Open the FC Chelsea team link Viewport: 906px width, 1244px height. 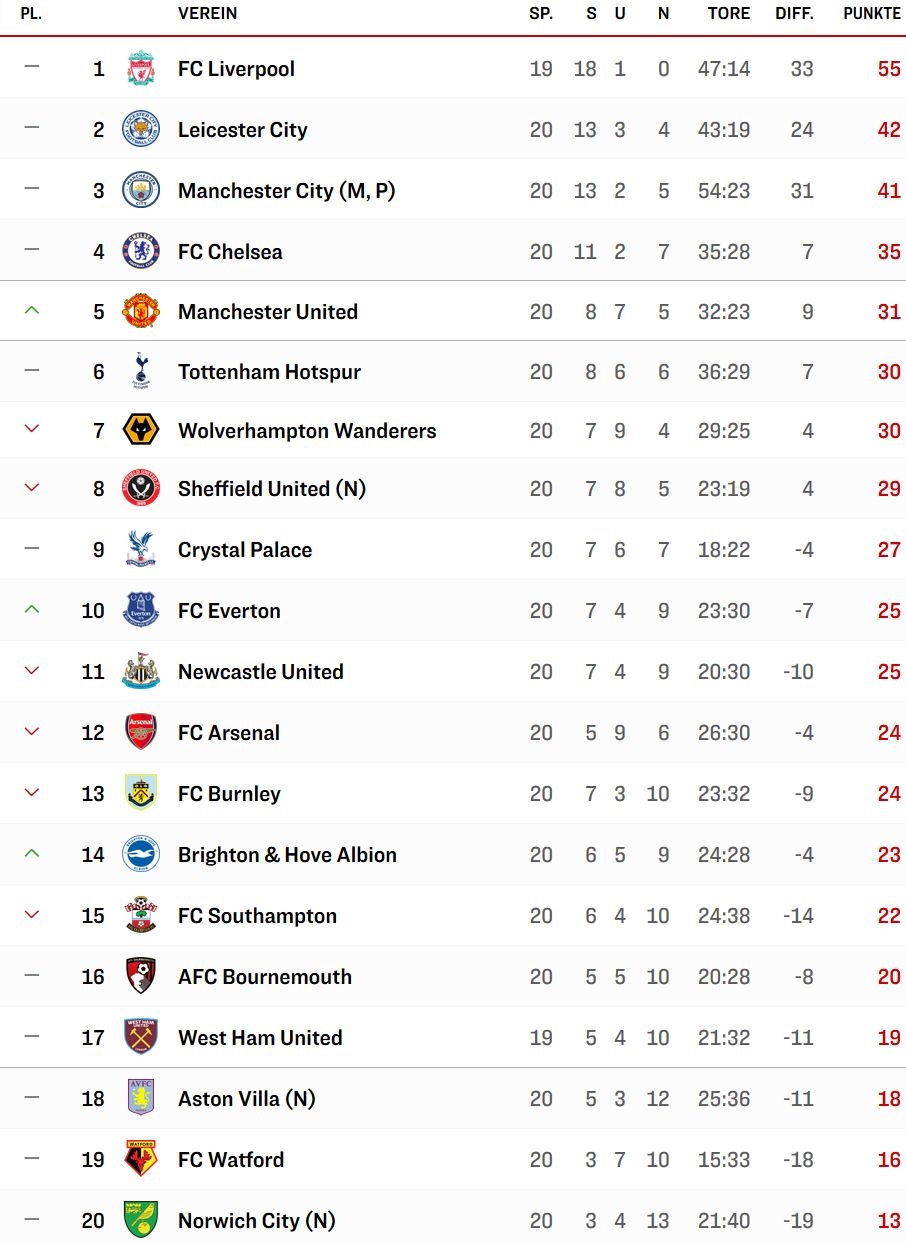[x=230, y=252]
